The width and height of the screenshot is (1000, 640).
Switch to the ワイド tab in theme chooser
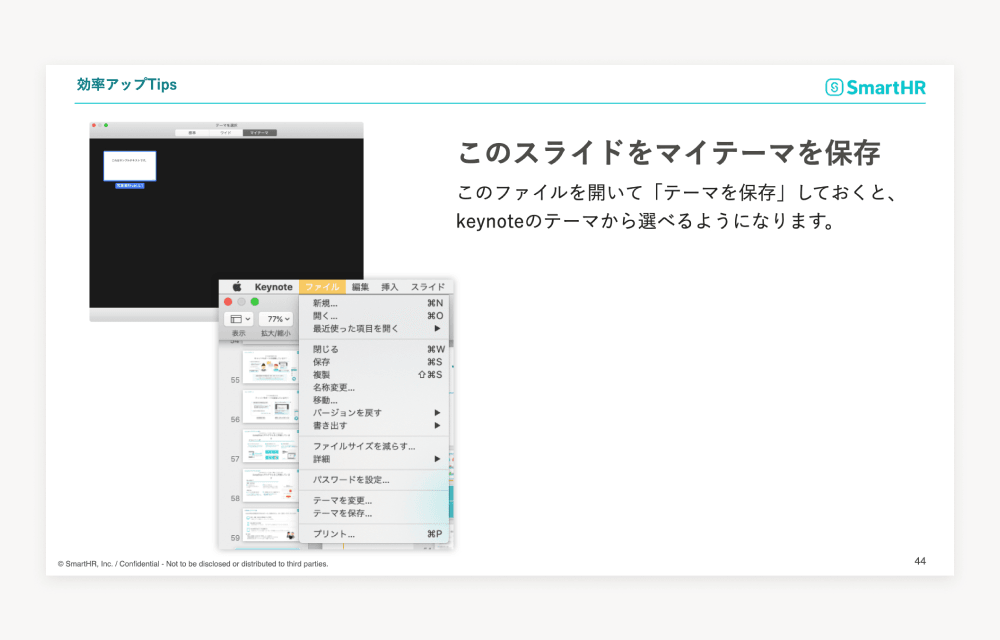(x=226, y=132)
